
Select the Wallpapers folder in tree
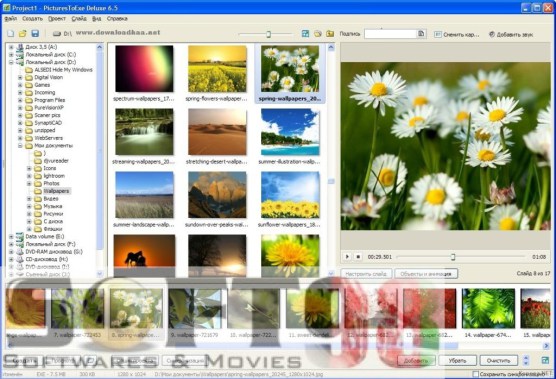click(56, 191)
